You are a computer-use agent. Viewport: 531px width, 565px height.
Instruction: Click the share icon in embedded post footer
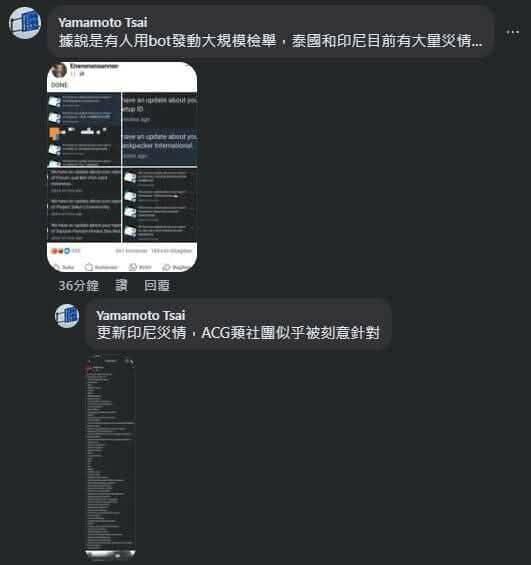pyautogui.click(x=166, y=267)
